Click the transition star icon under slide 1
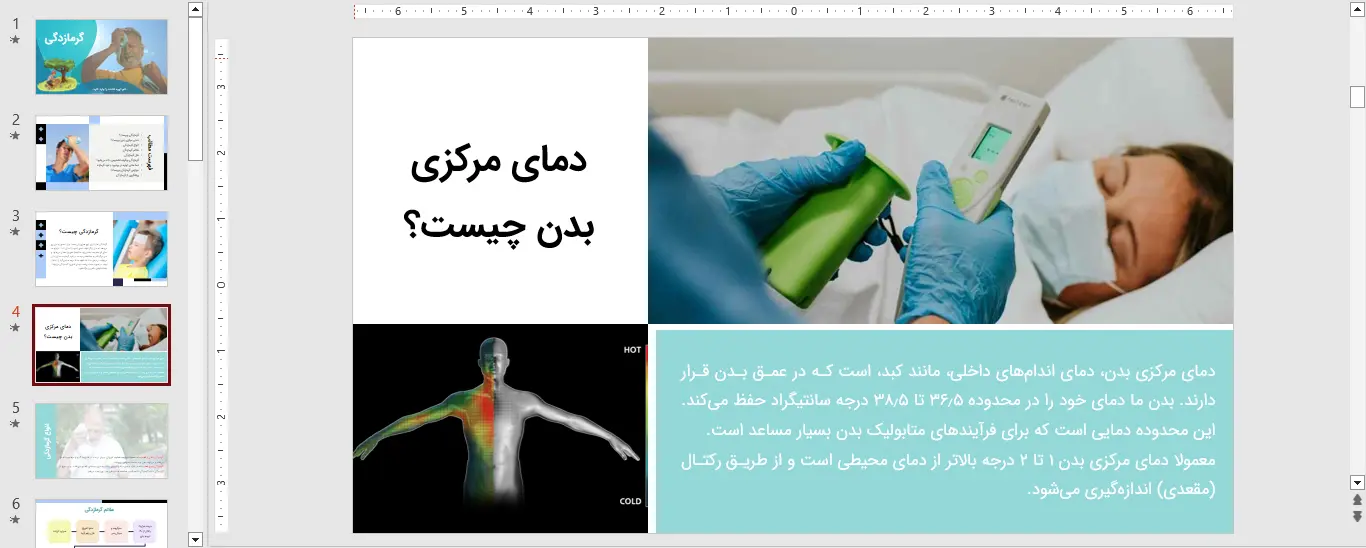Screen dimensions: 1366x548 [x=15, y=40]
